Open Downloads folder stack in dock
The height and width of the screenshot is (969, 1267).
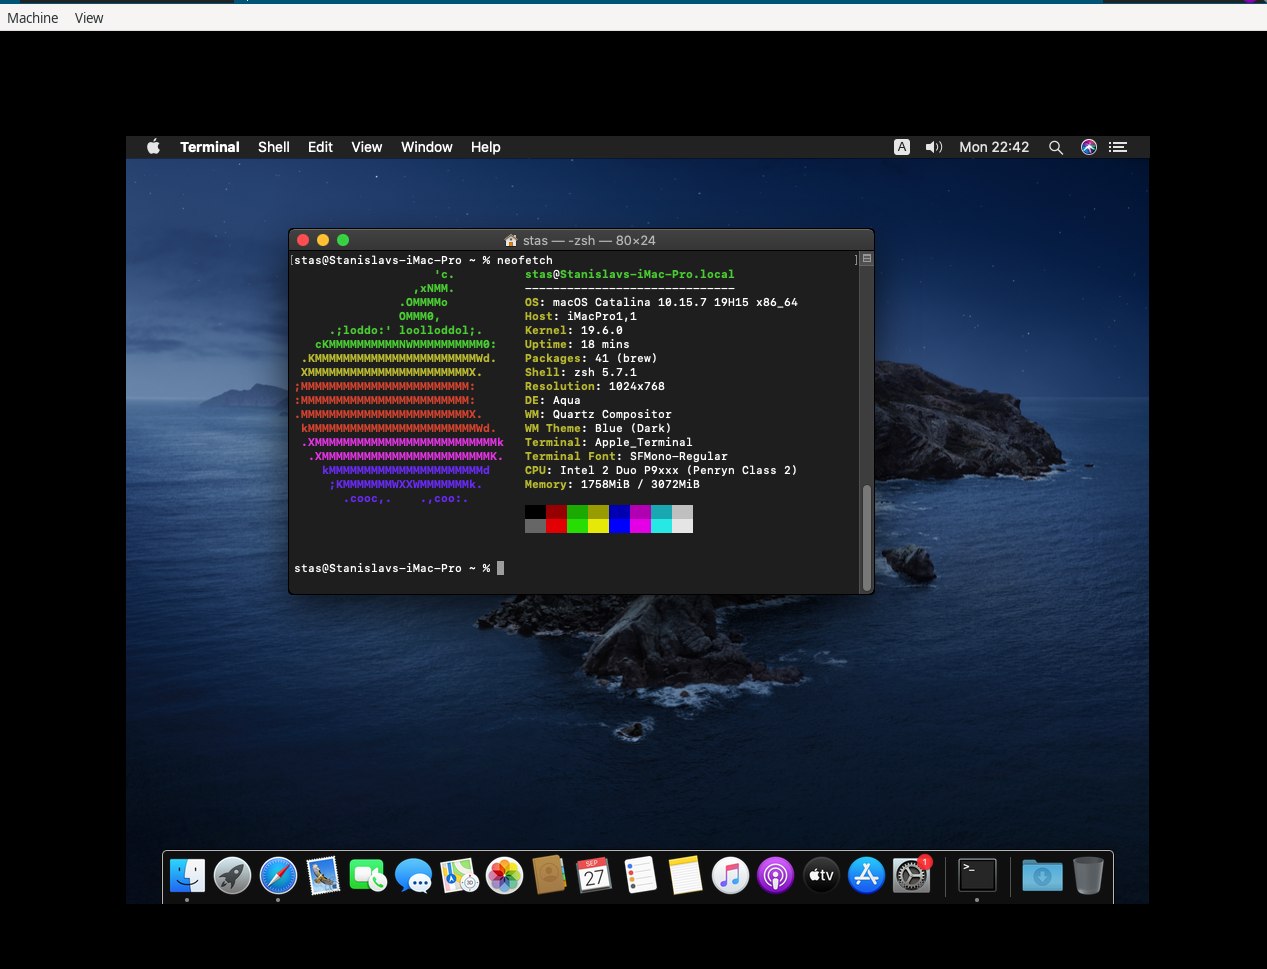click(1042, 876)
